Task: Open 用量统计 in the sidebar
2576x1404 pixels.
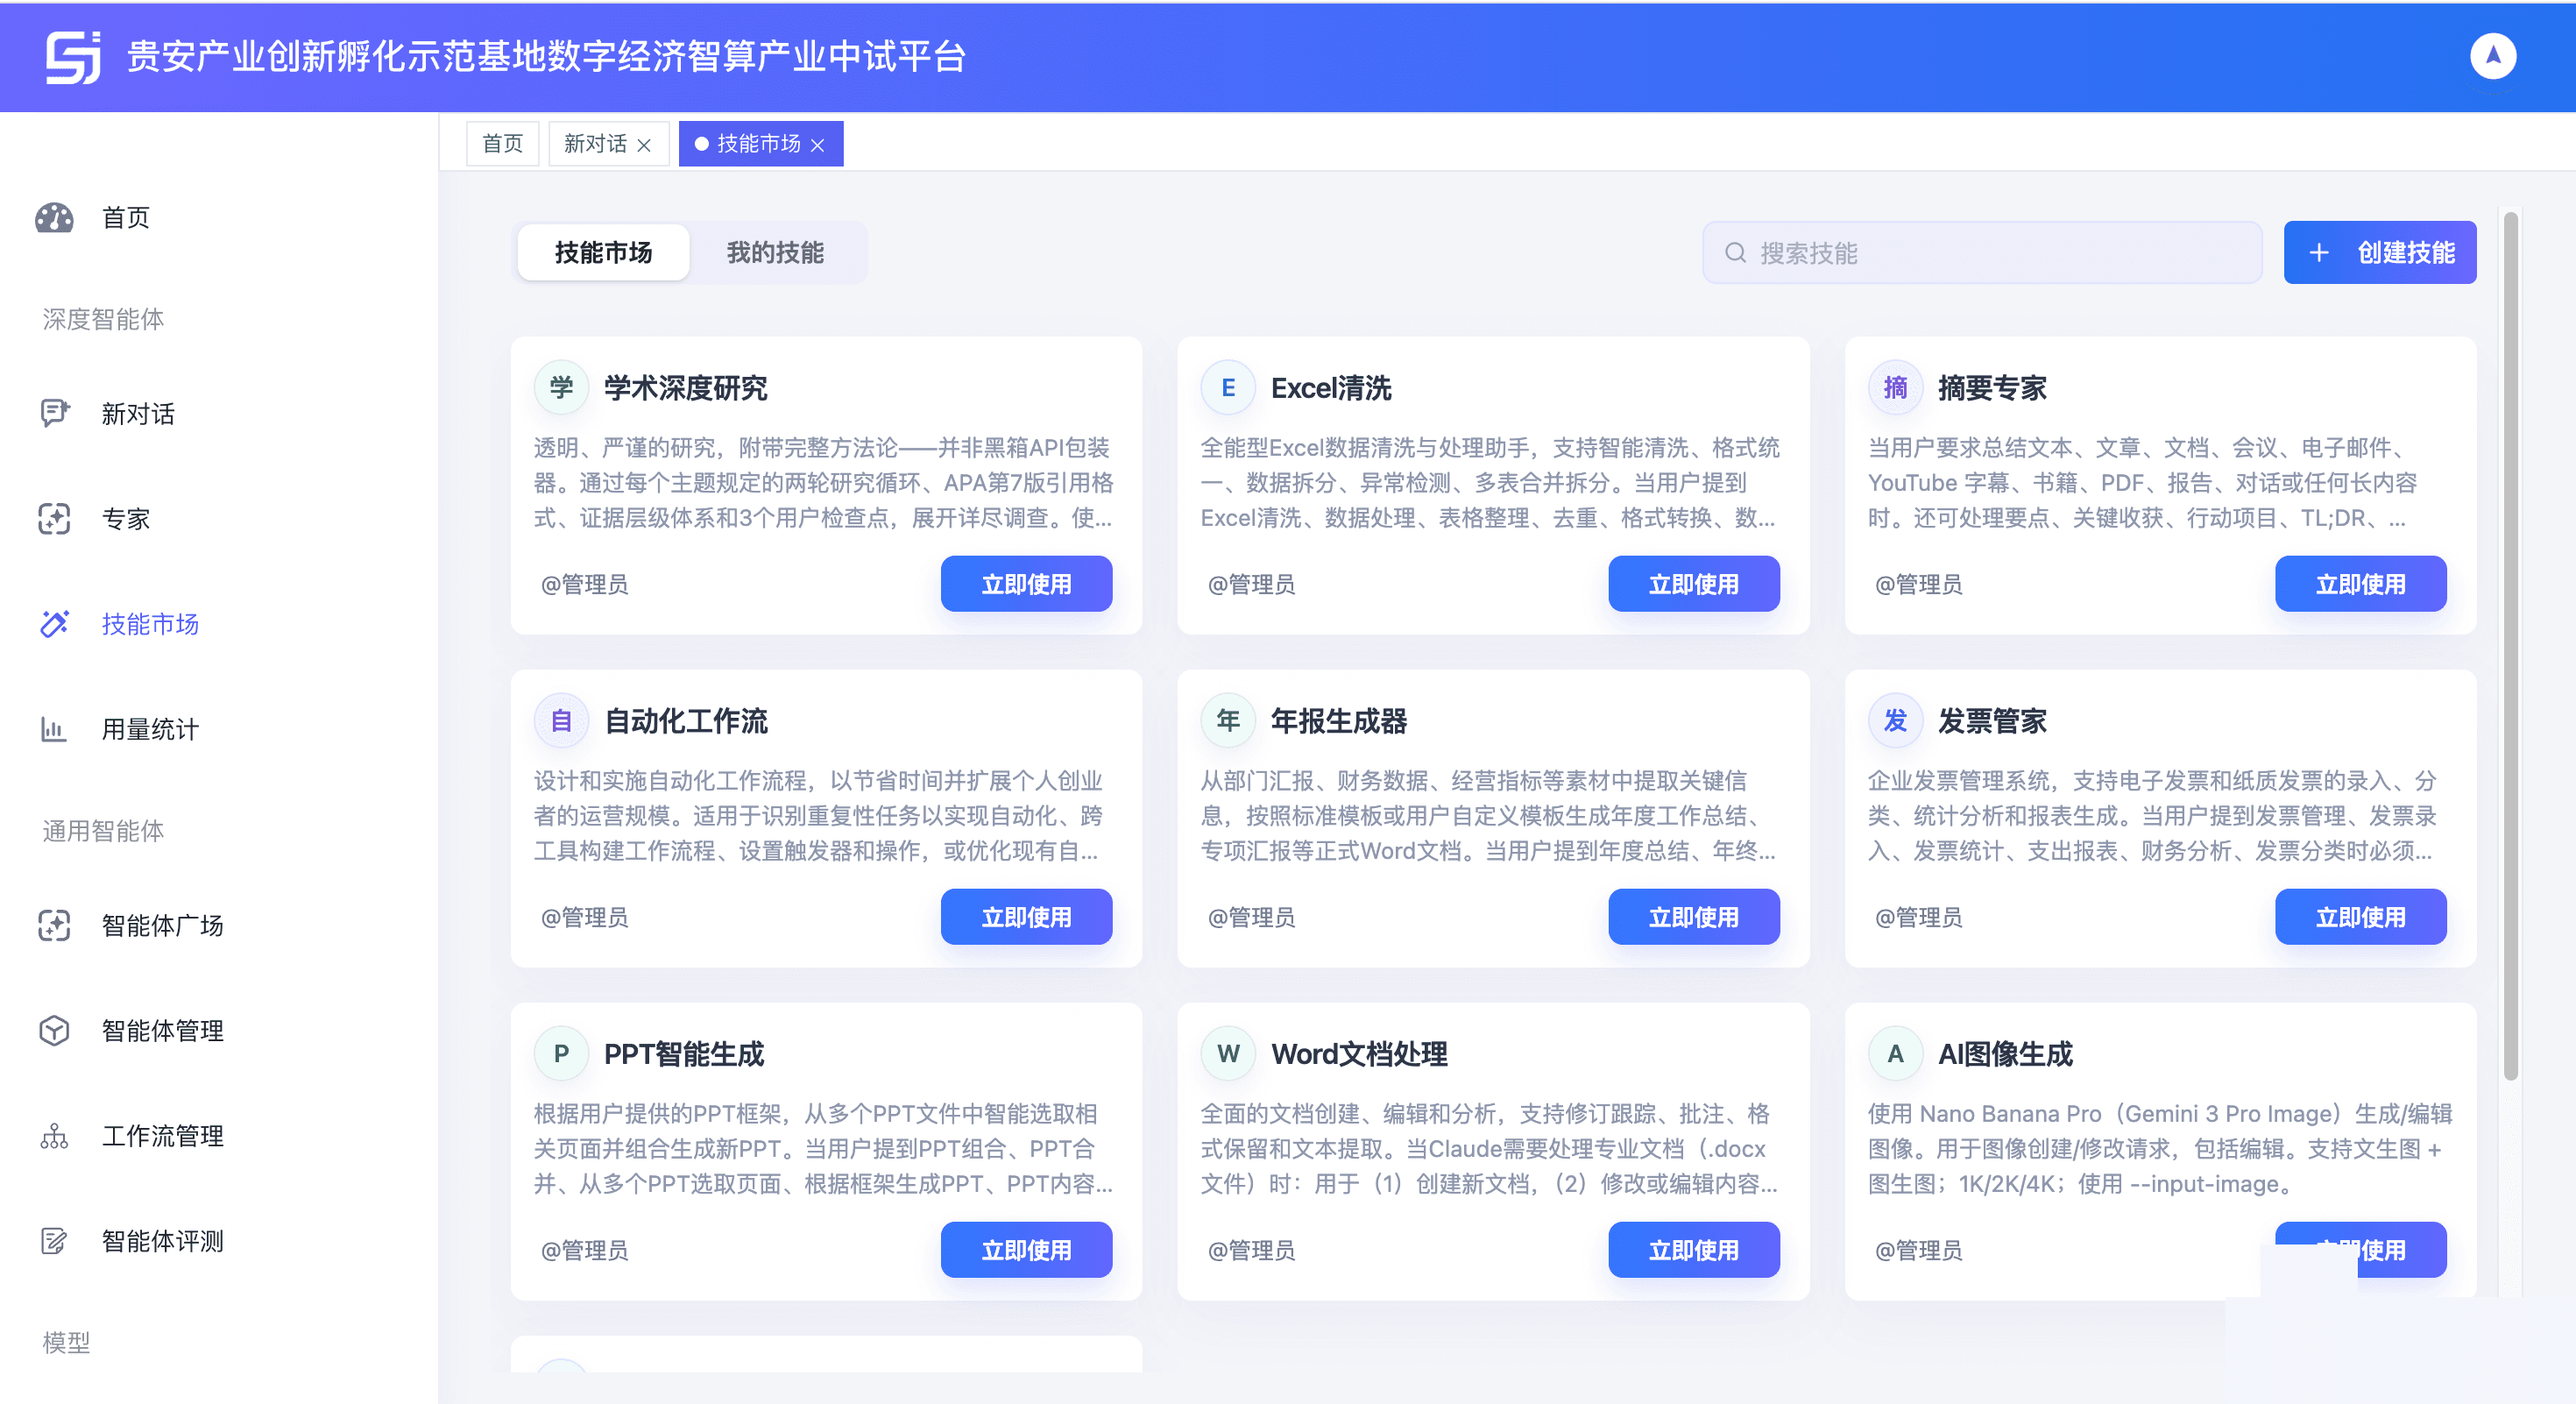Action: (x=150, y=728)
